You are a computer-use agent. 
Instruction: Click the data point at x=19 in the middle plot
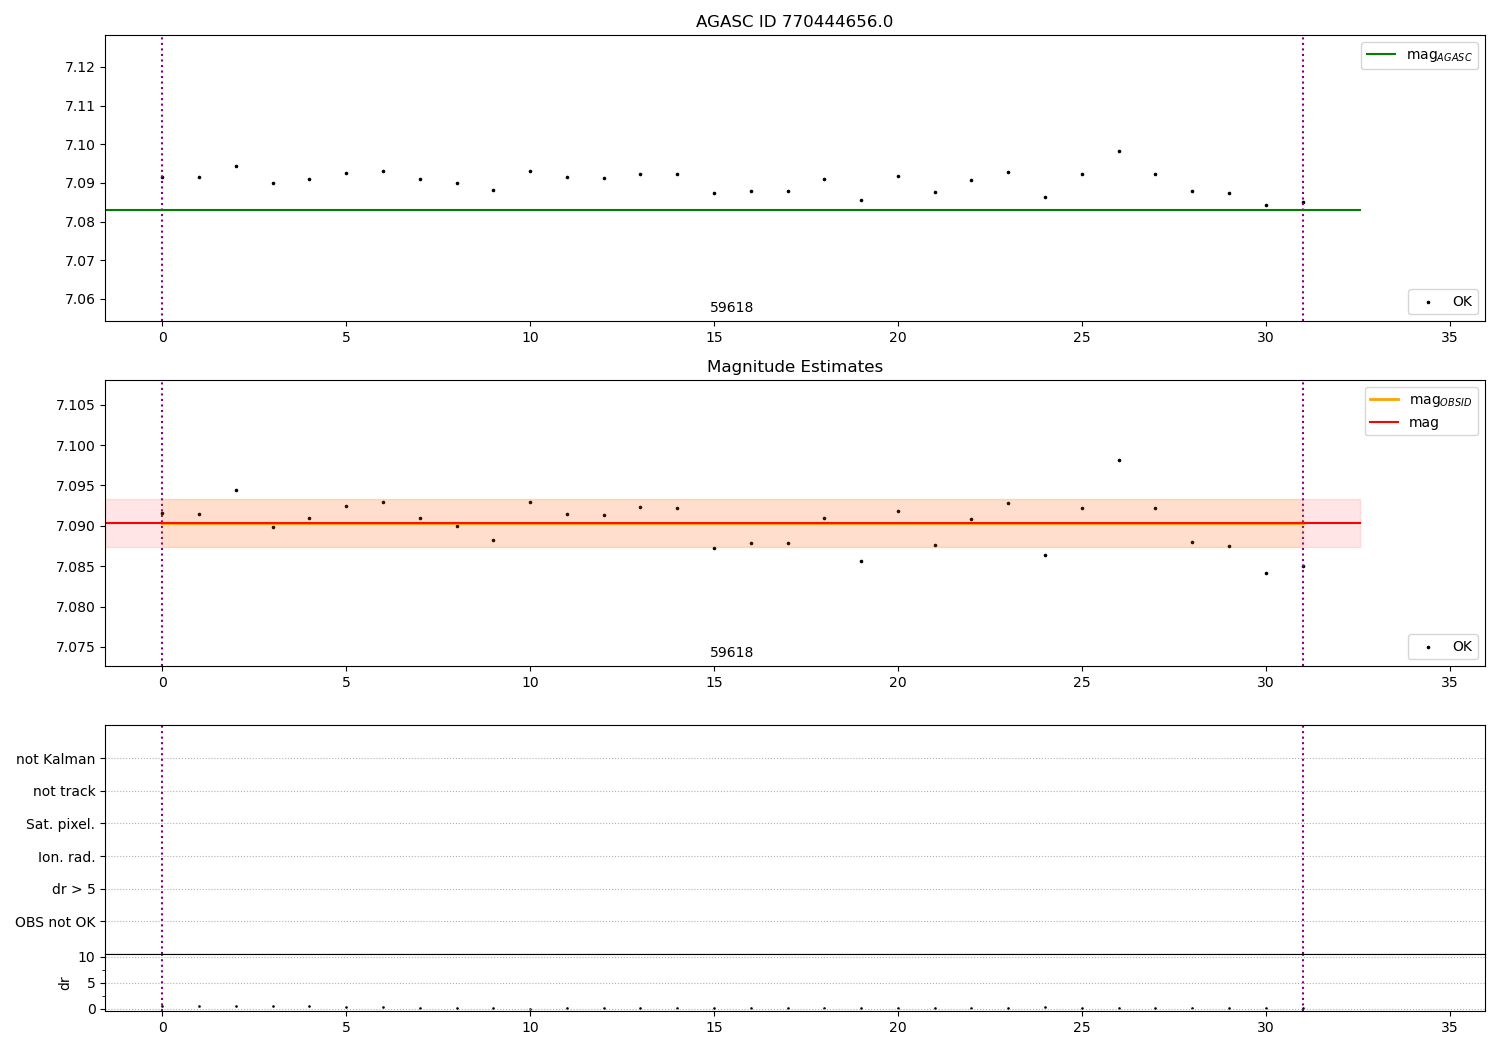861,561
